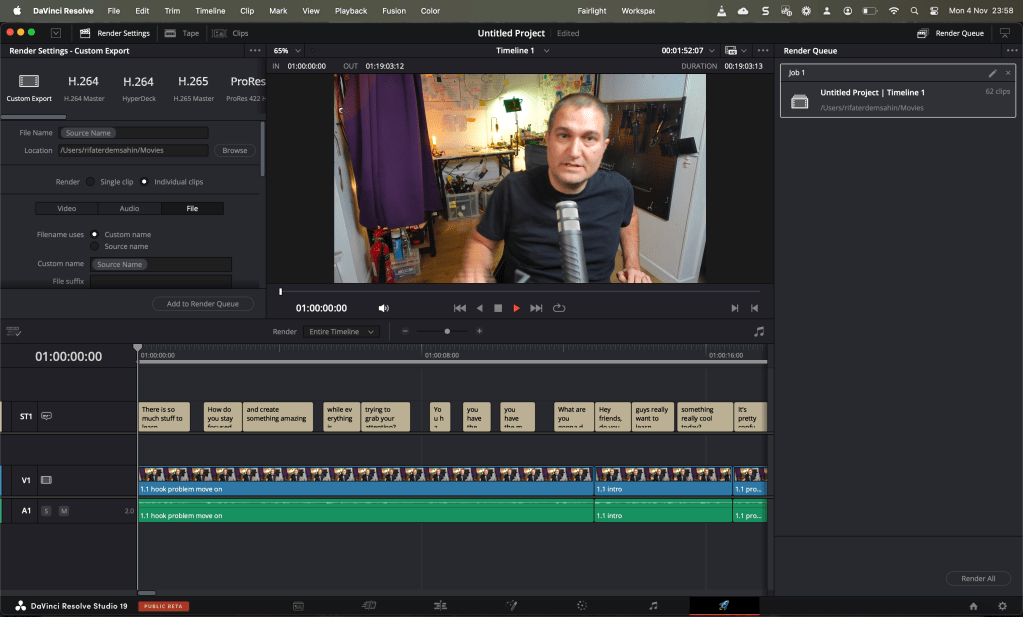Image resolution: width=1023 pixels, height=617 pixels.
Task: Open the Fusion page icon
Action: coord(512,606)
